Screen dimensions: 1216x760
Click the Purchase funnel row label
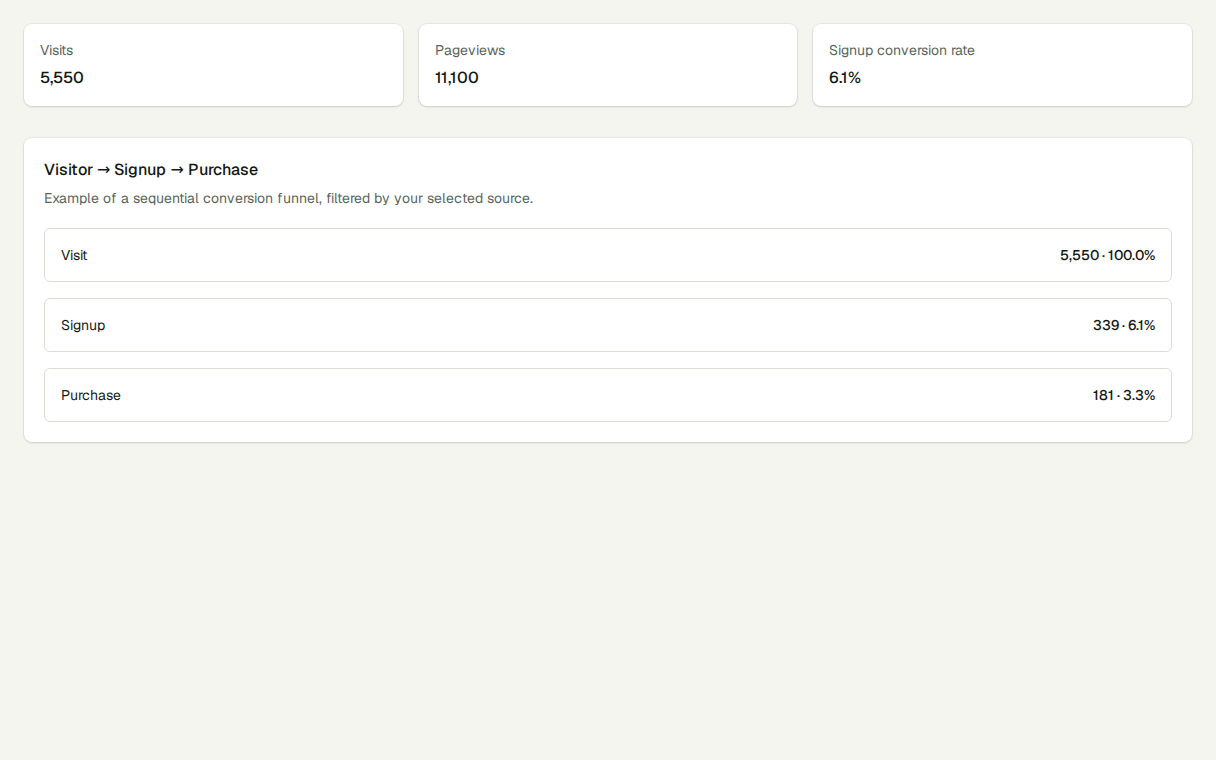91,395
